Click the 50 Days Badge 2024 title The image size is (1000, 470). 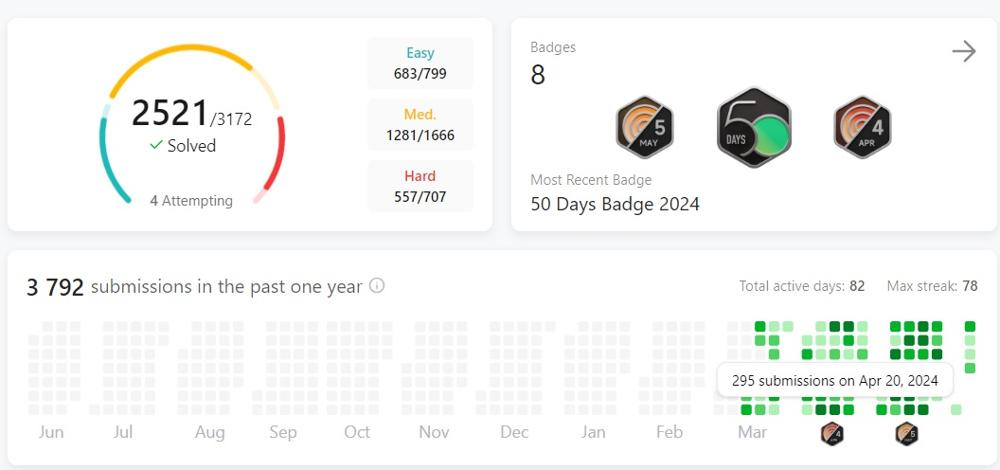pos(615,204)
